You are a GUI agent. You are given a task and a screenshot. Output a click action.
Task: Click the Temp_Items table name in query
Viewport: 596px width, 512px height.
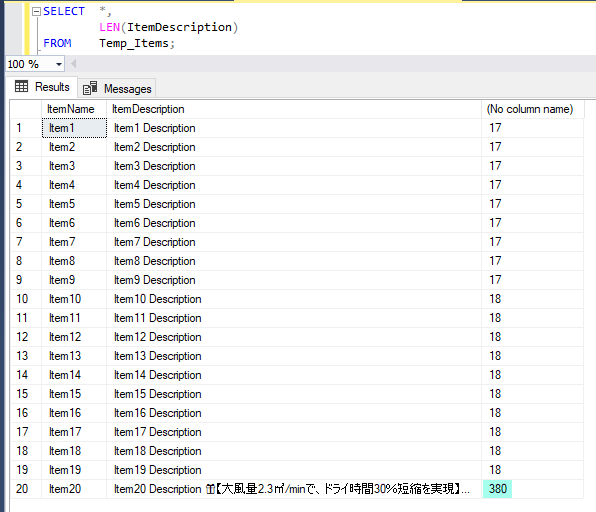coord(134,43)
